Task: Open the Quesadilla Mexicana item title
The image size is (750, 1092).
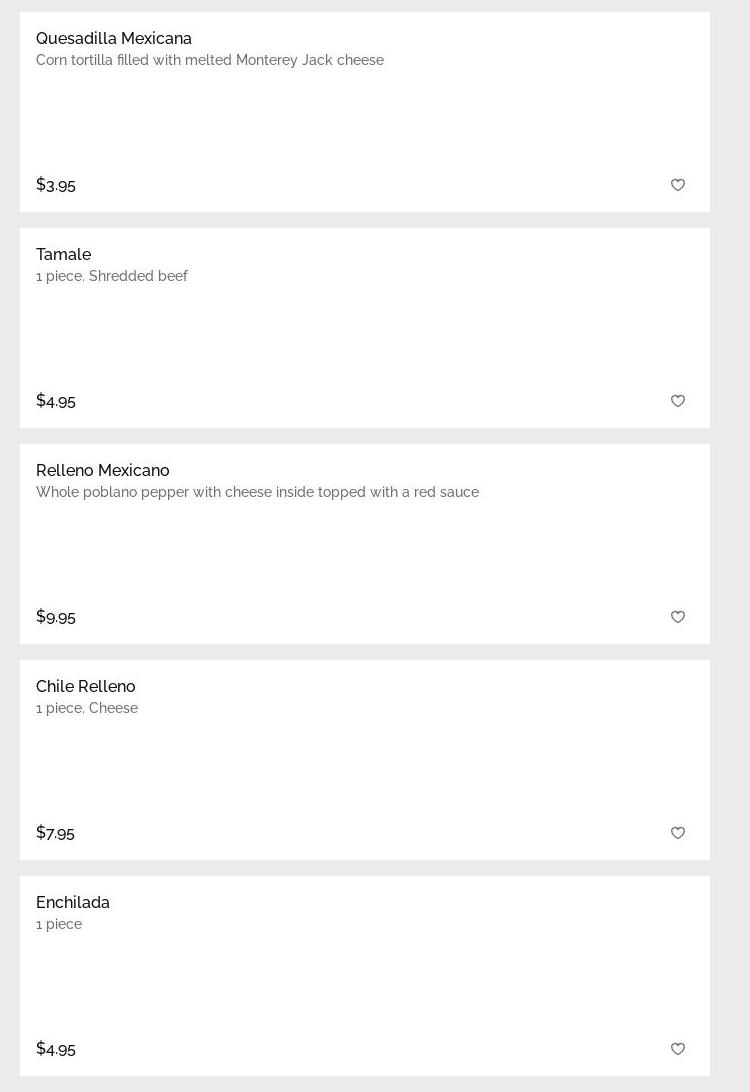Action: tap(114, 38)
